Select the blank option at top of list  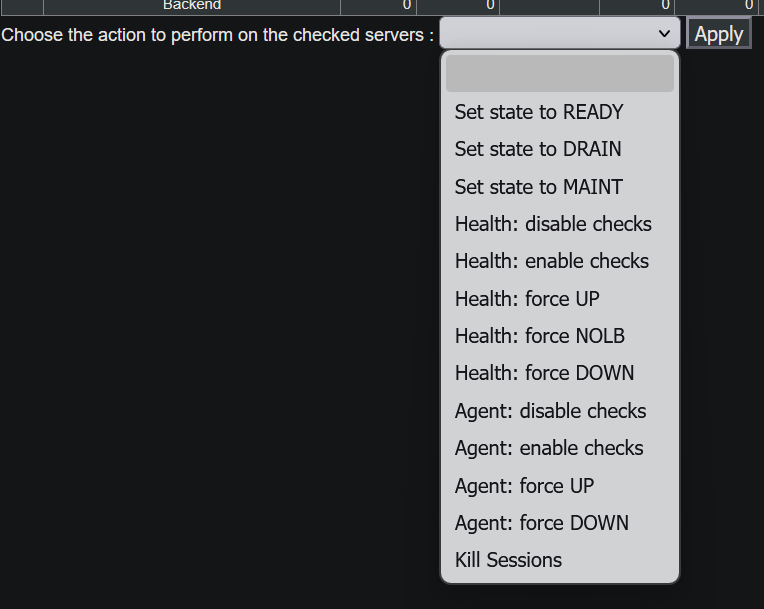[559, 74]
